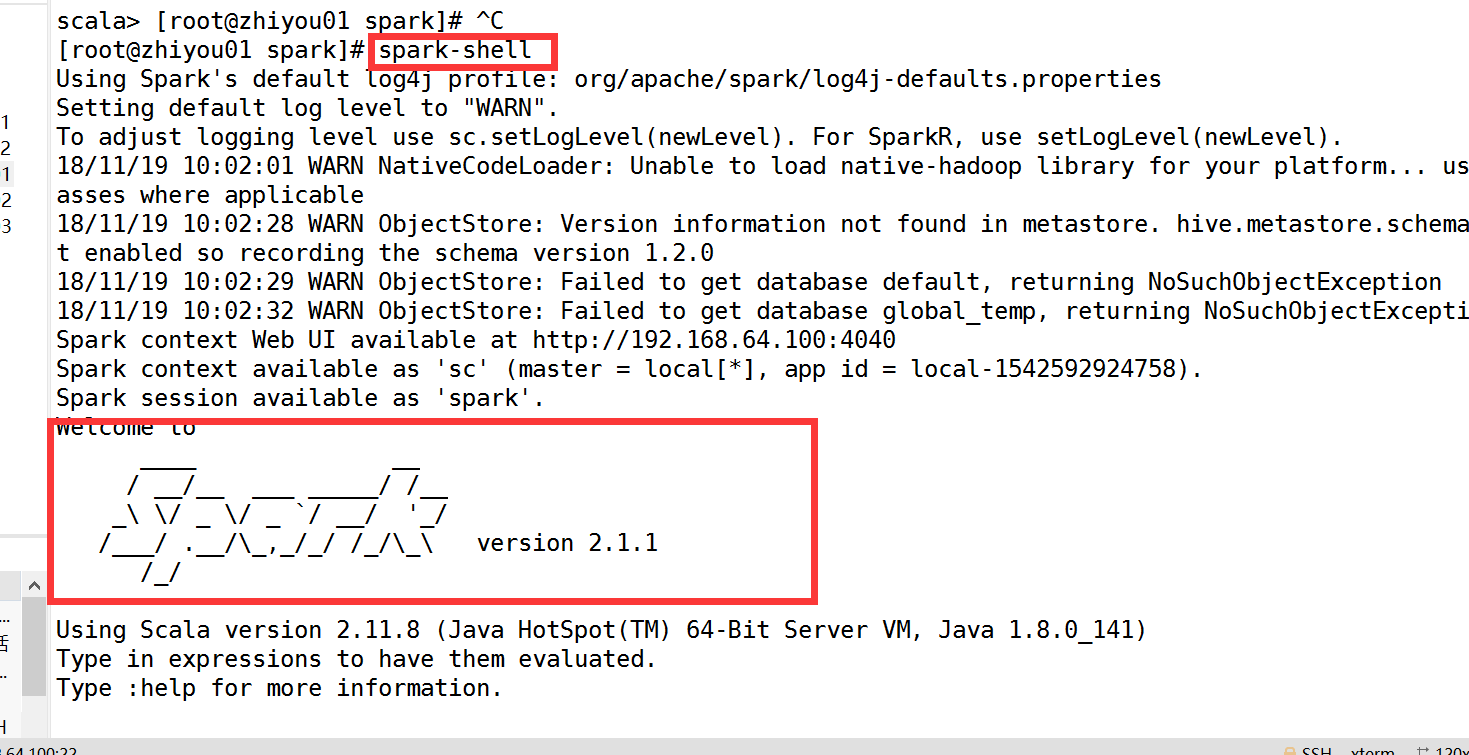The image size is (1469, 755).
Task: Click the 'To adjust logging level' line
Action: point(699,137)
